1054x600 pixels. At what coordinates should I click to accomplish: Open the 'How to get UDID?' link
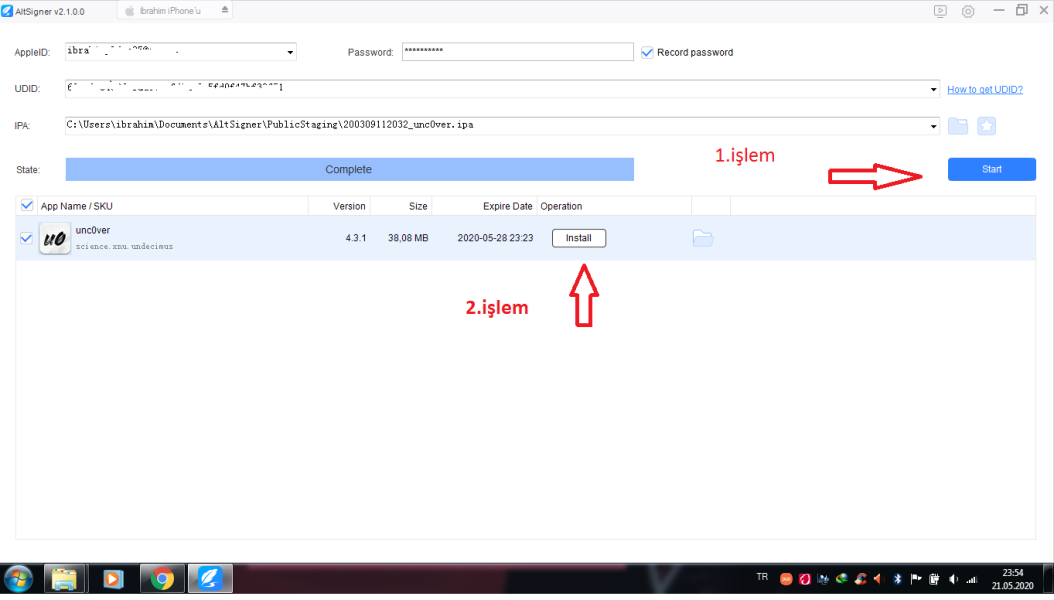coord(984,89)
